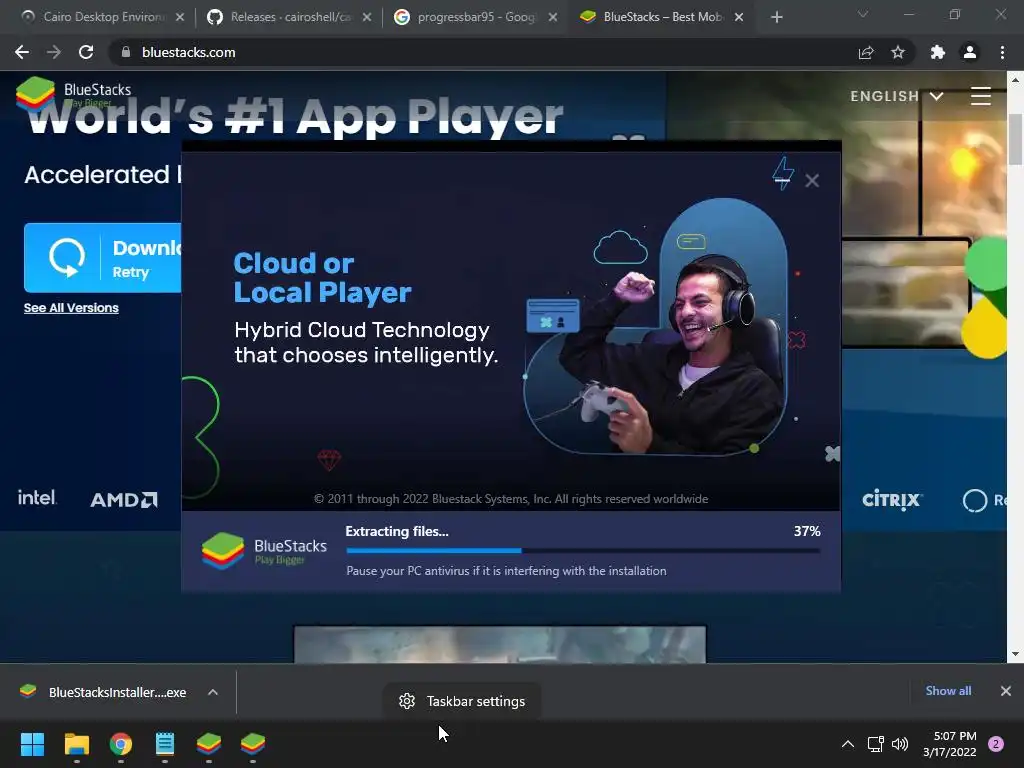Image resolution: width=1024 pixels, height=768 pixels.
Task: Open the website hamburger menu
Action: click(980, 96)
